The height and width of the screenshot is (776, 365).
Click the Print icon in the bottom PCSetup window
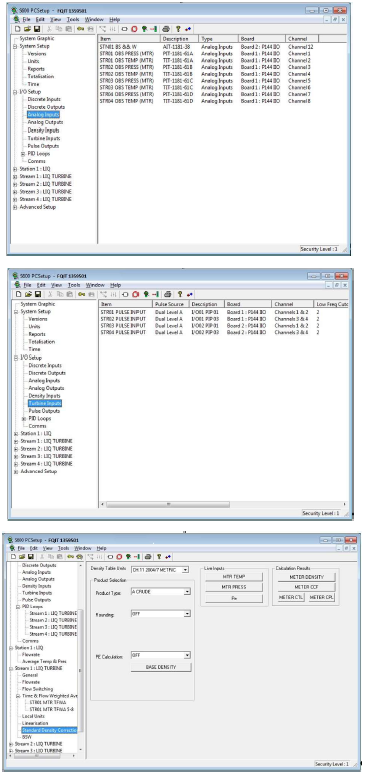(148, 557)
